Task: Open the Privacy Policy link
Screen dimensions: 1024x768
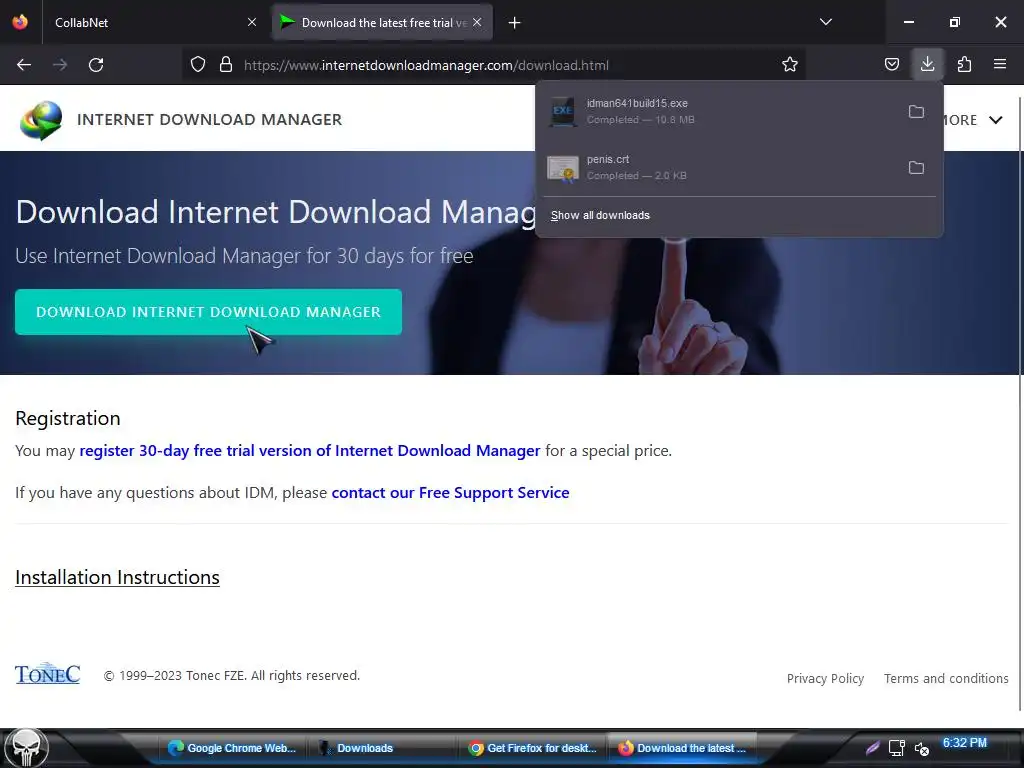Action: point(825,679)
